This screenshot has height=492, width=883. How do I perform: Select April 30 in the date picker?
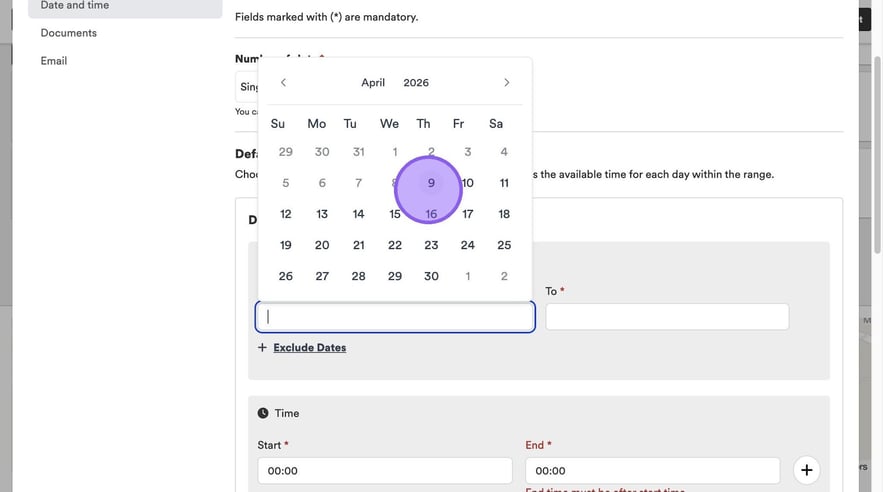coord(431,276)
